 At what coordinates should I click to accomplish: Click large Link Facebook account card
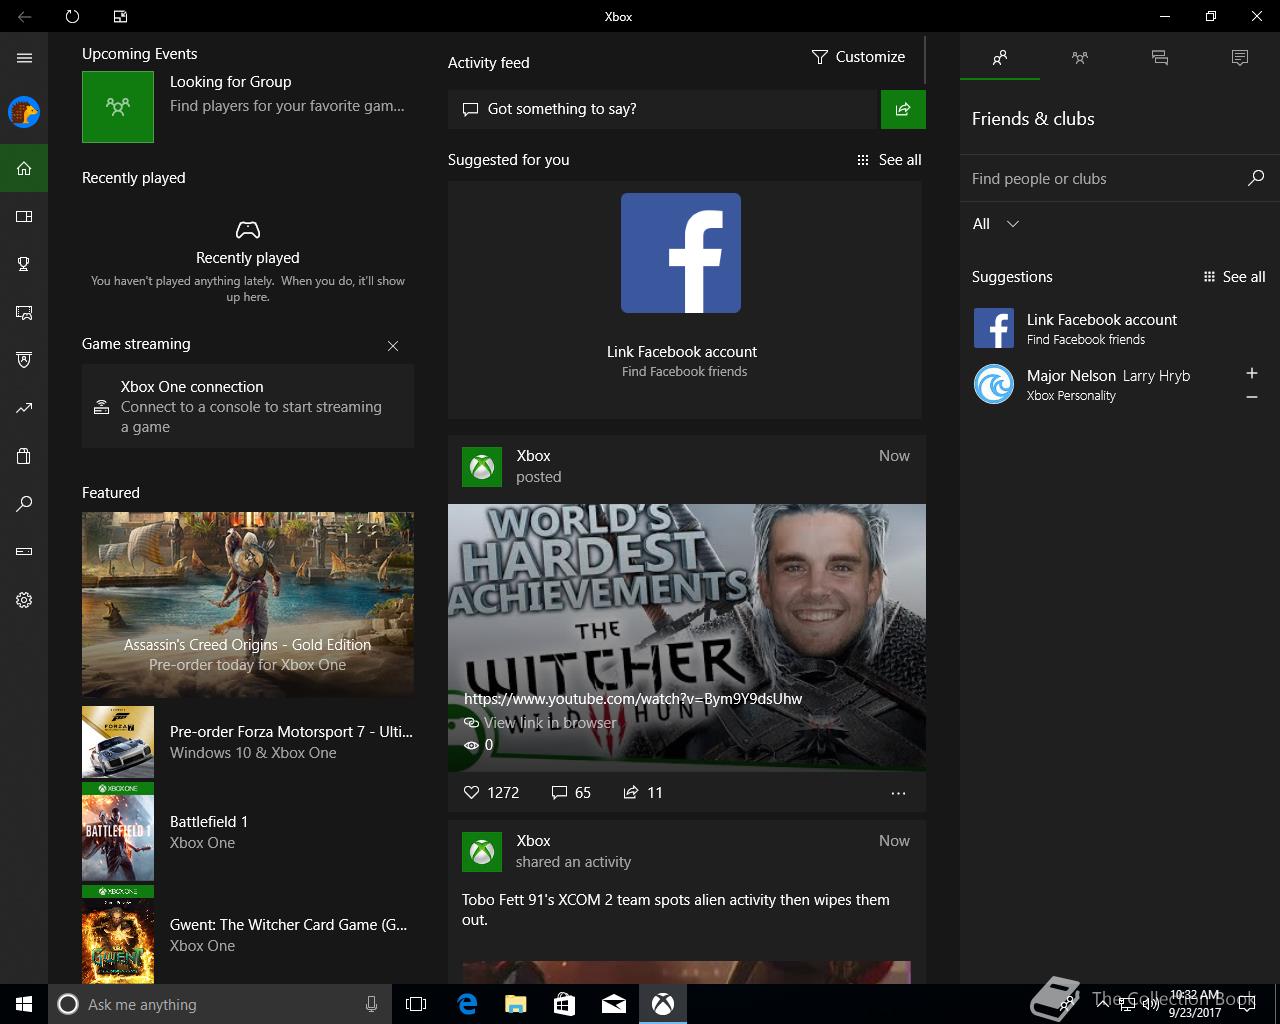click(x=685, y=299)
